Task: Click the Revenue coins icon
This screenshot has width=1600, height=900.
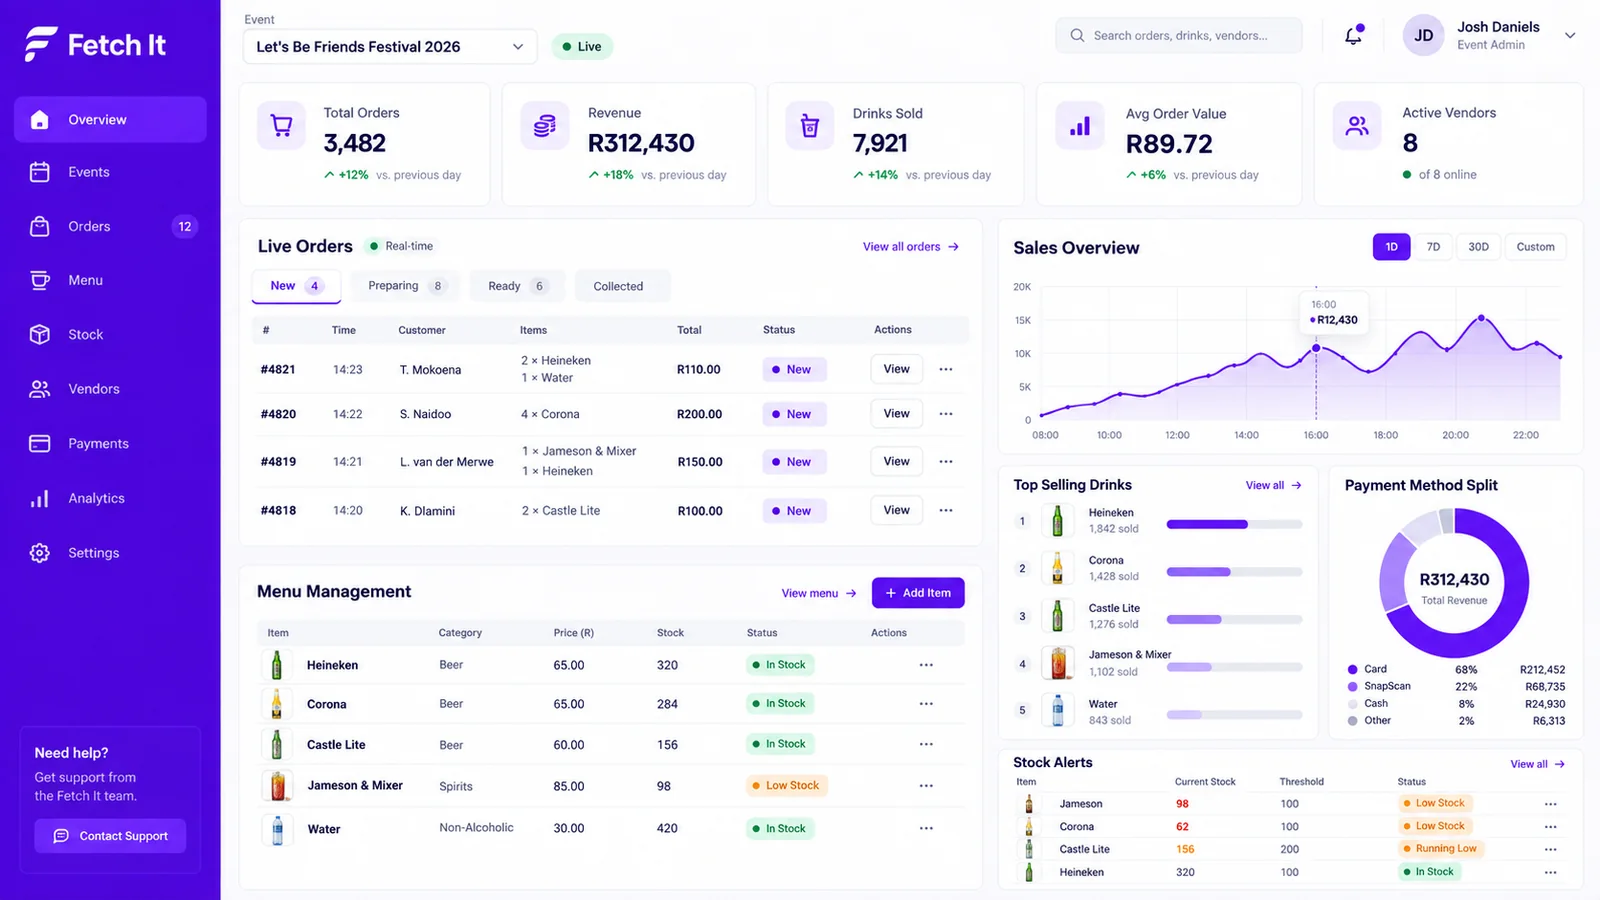Action: [545, 126]
